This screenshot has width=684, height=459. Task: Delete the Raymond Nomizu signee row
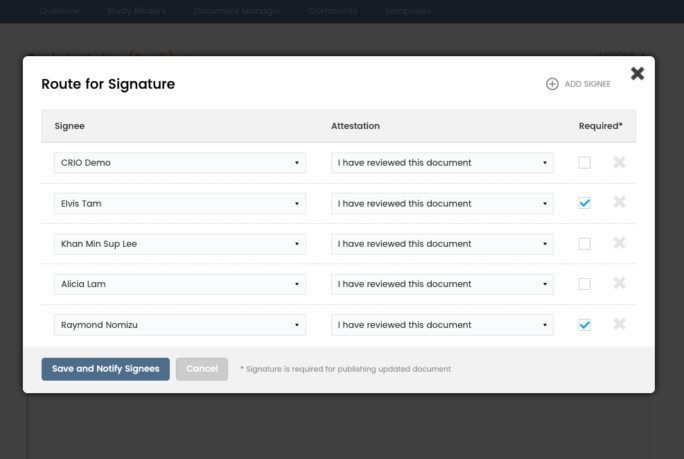619,324
